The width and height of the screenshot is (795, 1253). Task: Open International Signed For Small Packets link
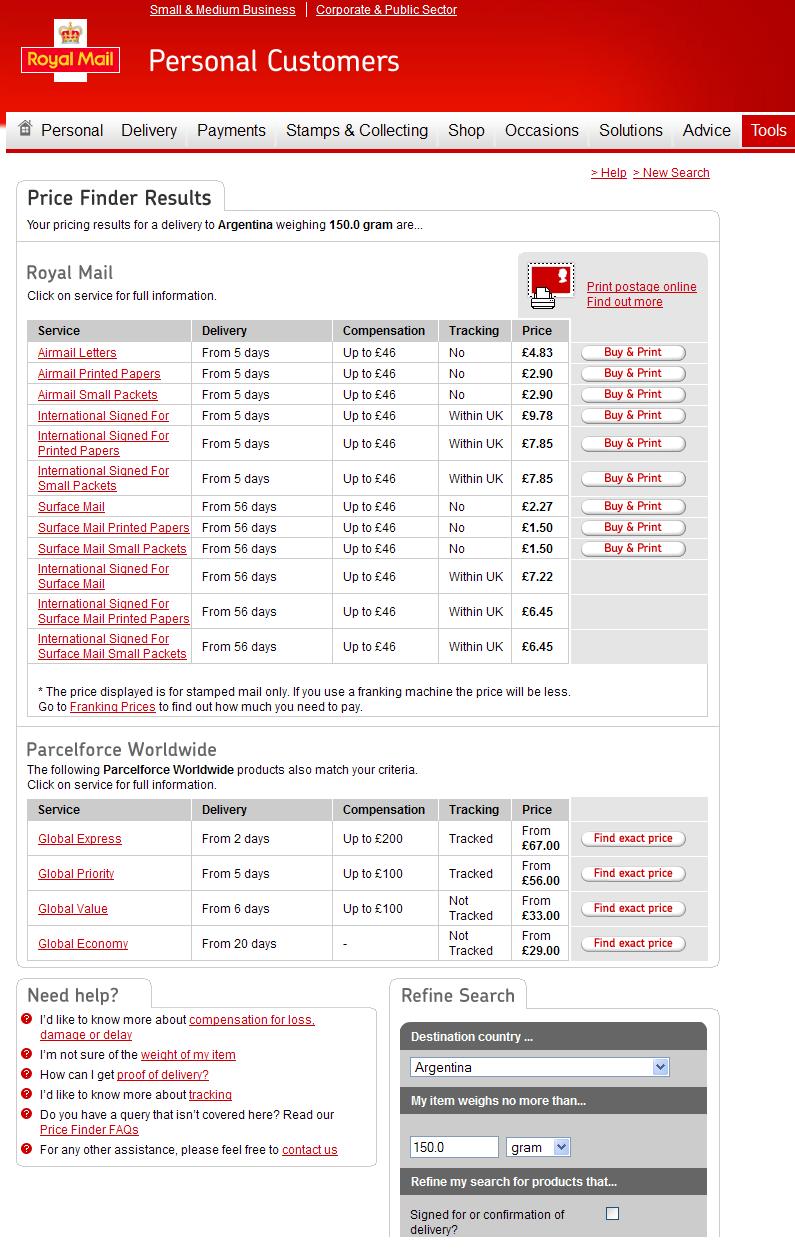(104, 478)
